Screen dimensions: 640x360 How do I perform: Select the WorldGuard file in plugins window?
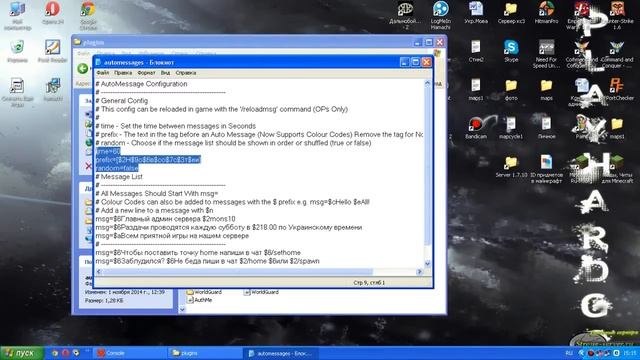pyautogui.click(x=261, y=292)
